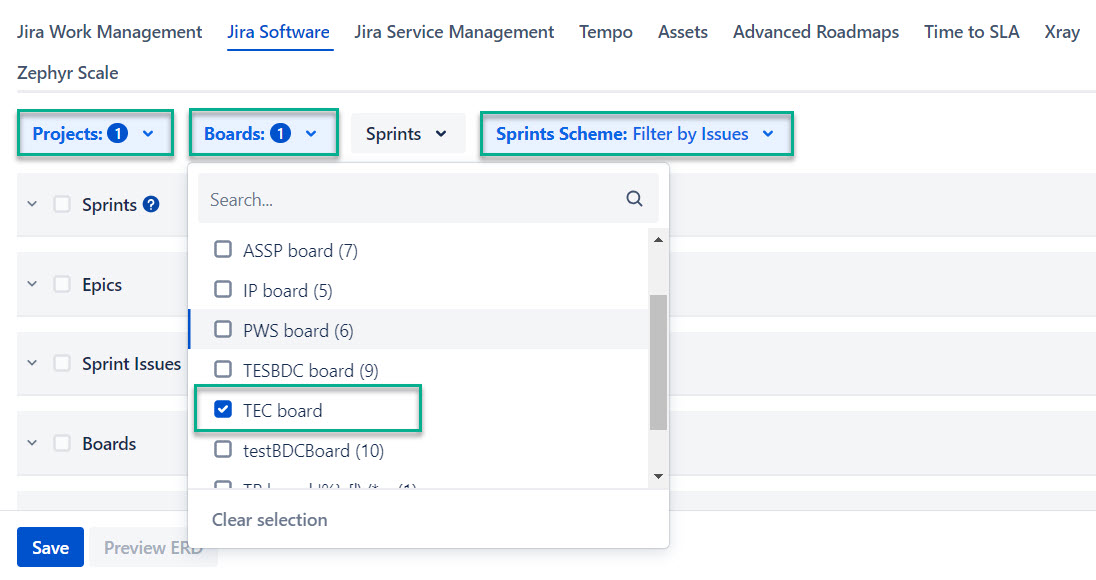The width and height of the screenshot is (1096, 580).
Task: Click the Sprints help question mark icon
Action: tap(151, 205)
